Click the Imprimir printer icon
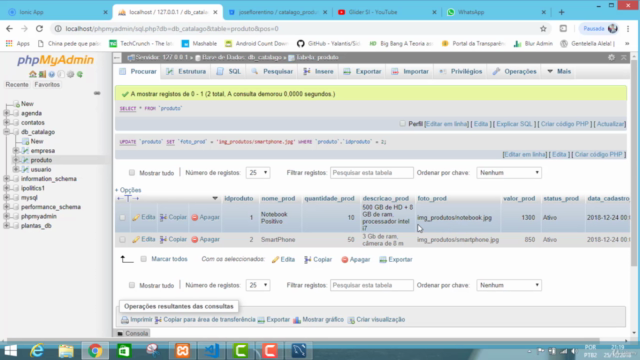640x360 pixels. pos(125,320)
